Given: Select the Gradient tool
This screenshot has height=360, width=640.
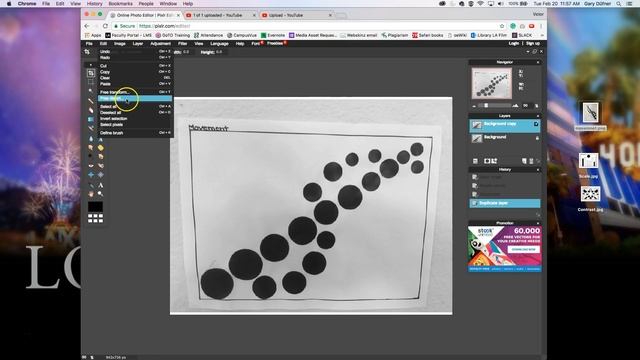Looking at the screenshot, I should pos(91,119).
